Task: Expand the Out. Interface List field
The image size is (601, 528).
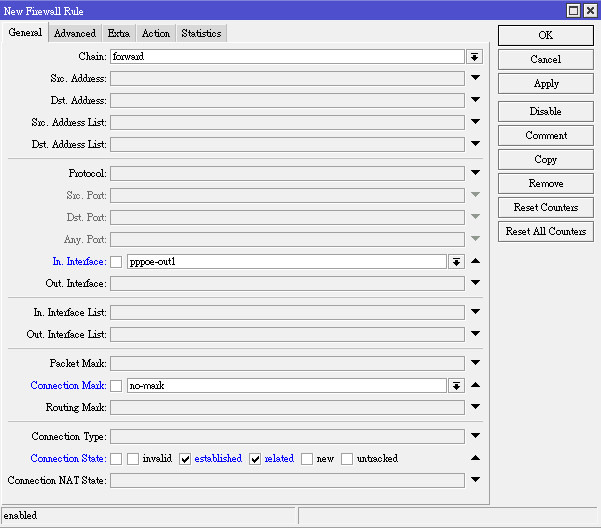Action: (x=475, y=334)
